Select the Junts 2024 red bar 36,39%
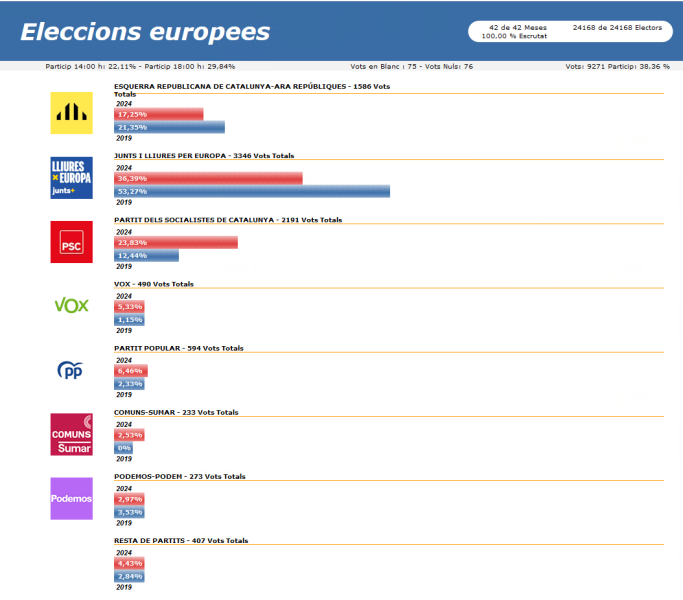The height and width of the screenshot is (600, 683). 208,178
